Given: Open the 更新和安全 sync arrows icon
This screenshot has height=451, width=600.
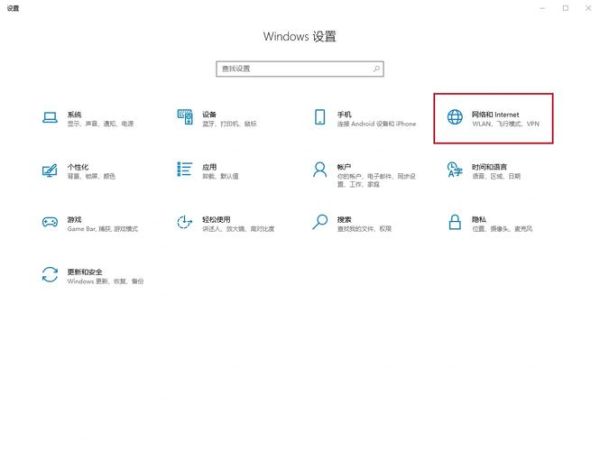Looking at the screenshot, I should click(x=50, y=275).
